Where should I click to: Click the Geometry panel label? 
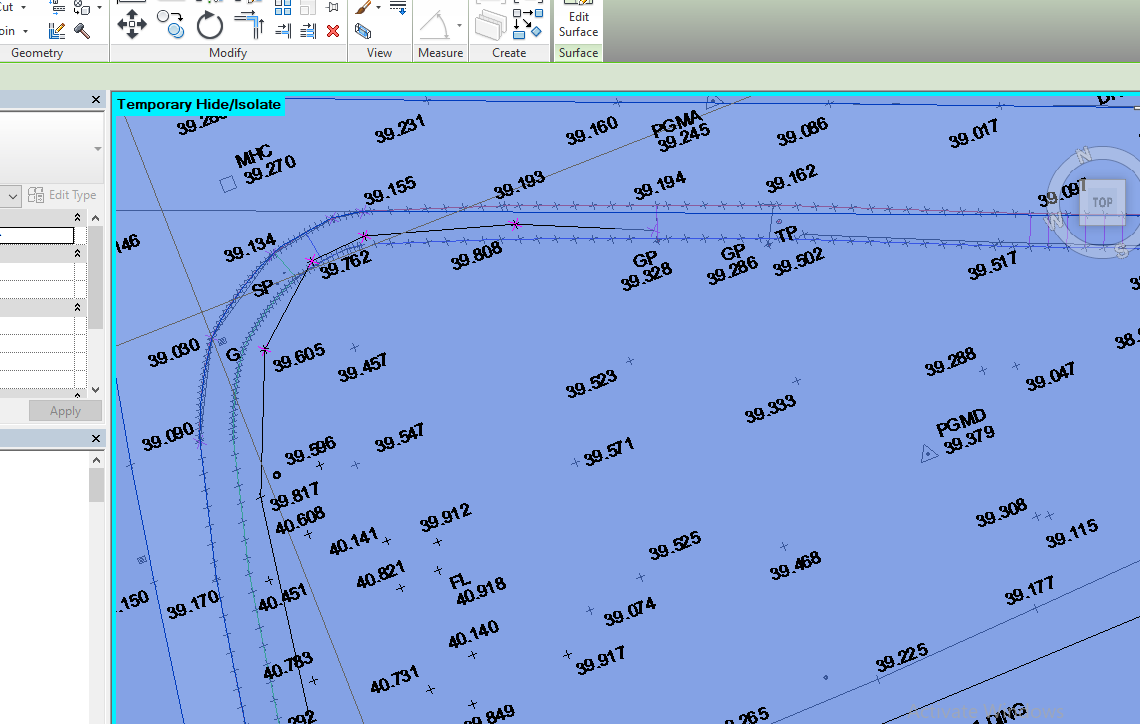coord(37,53)
